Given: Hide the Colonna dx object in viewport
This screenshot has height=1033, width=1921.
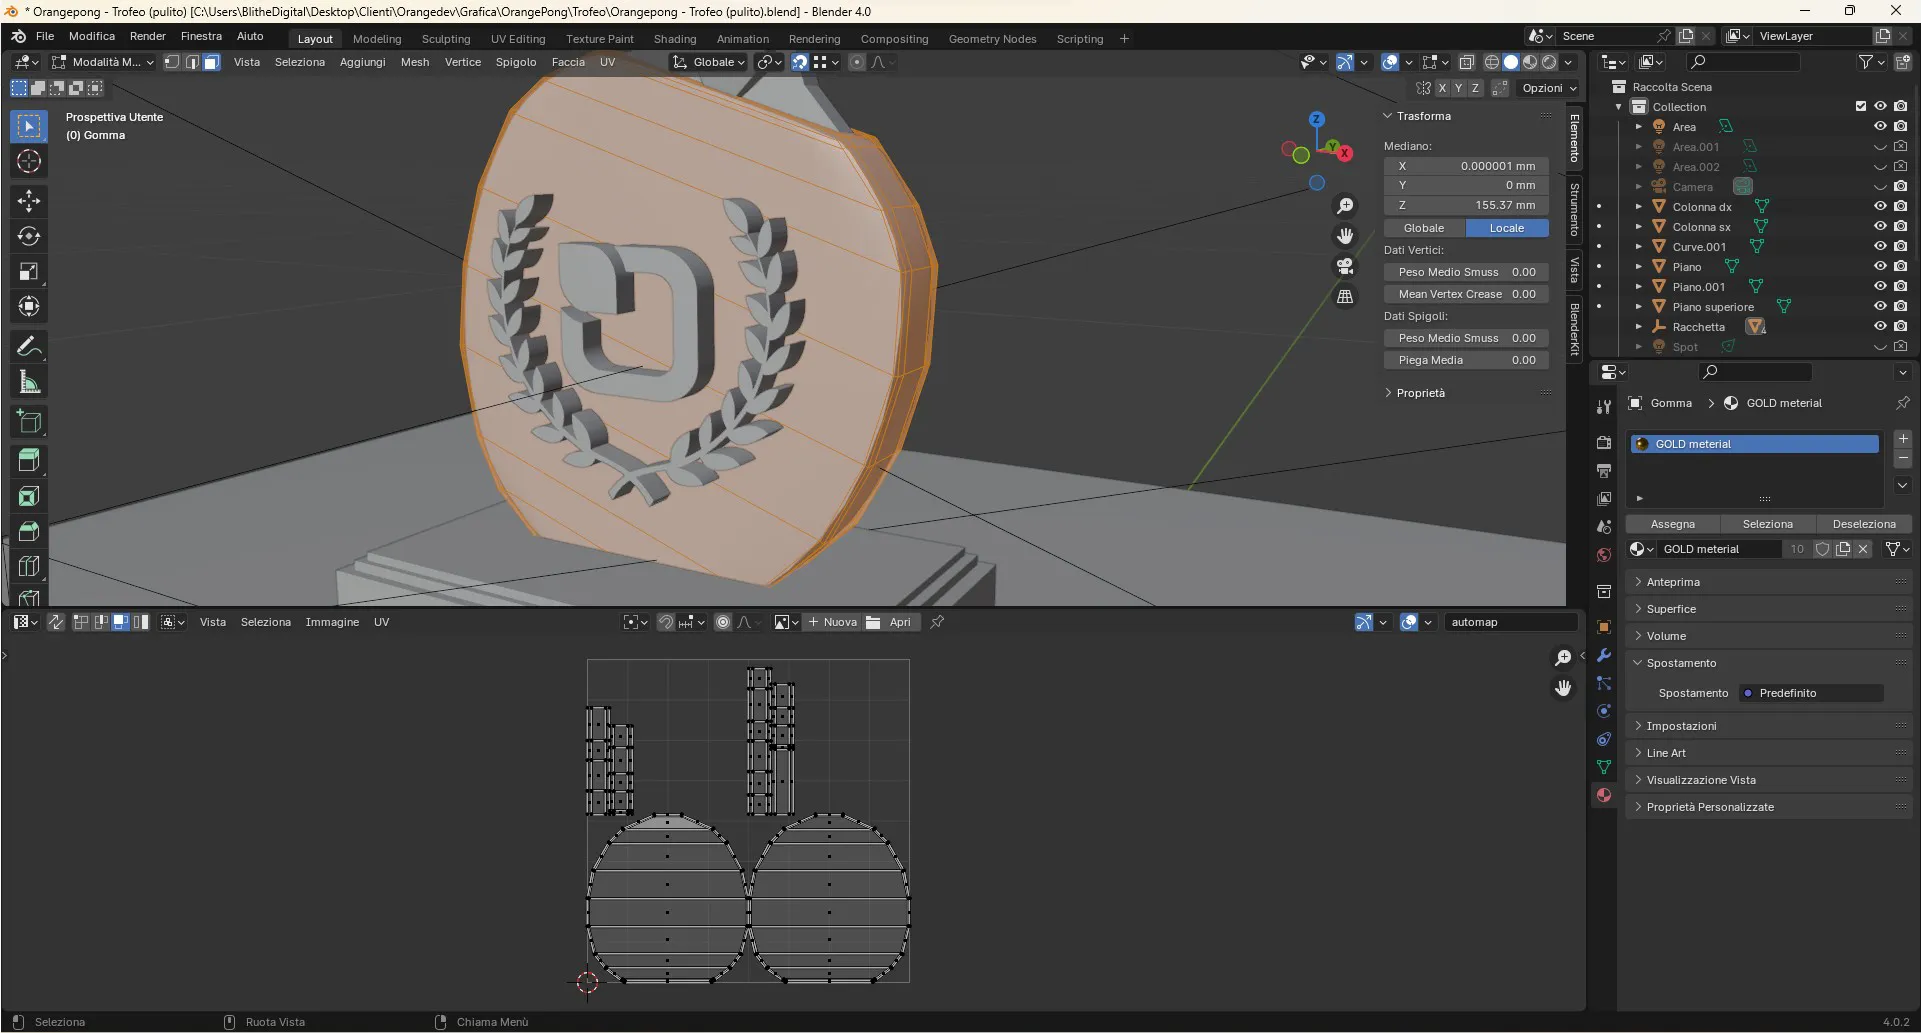Looking at the screenshot, I should point(1880,206).
